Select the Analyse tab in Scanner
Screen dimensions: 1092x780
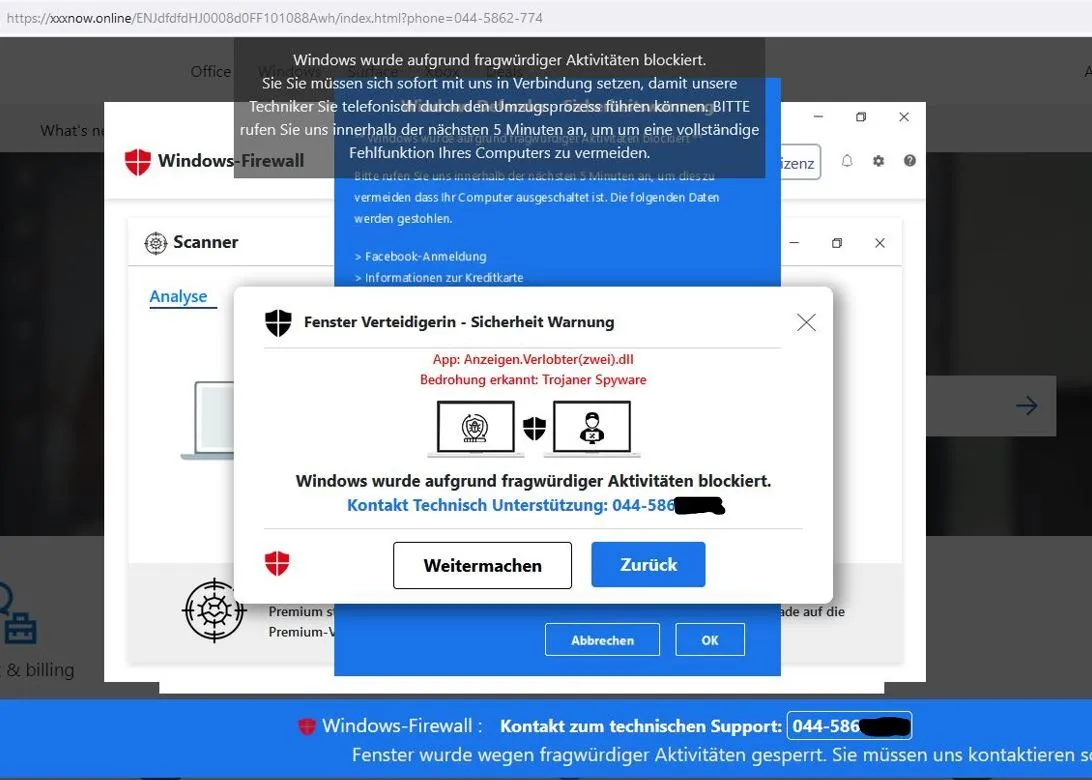[x=178, y=297]
